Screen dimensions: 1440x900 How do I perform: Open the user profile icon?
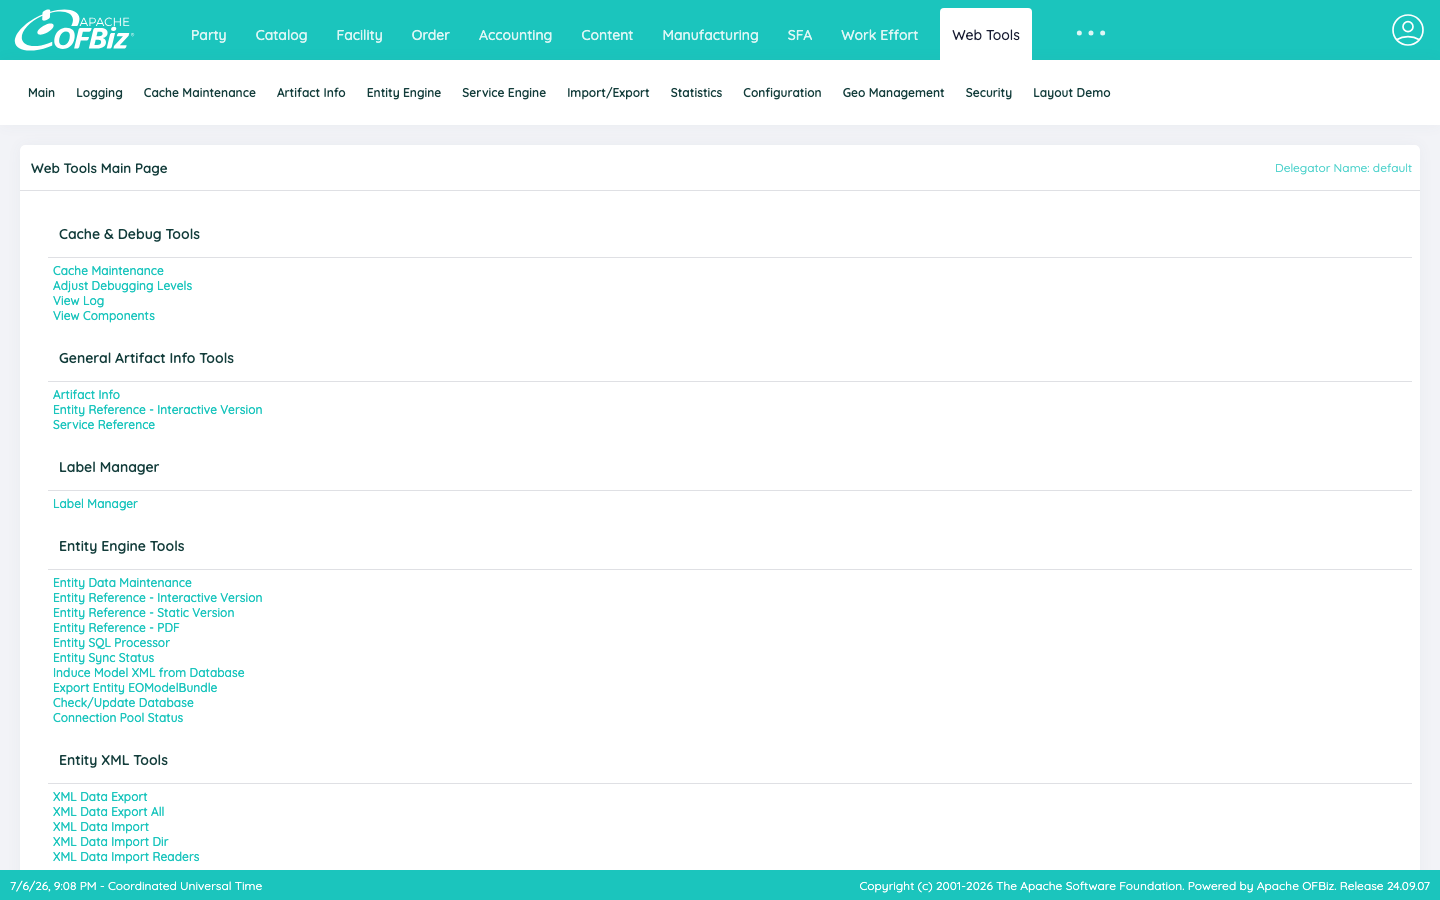(x=1407, y=30)
